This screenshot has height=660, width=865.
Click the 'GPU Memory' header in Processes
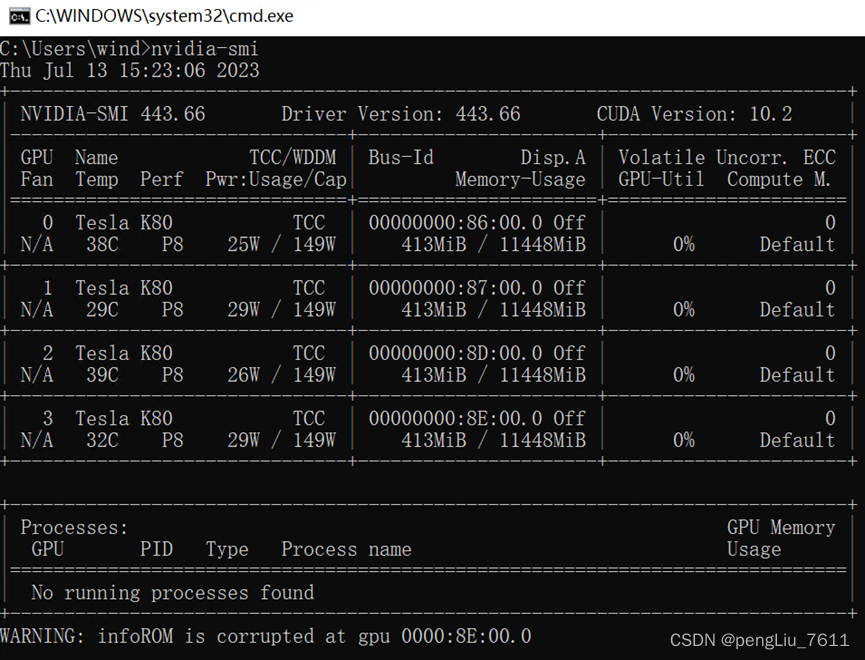click(x=781, y=528)
